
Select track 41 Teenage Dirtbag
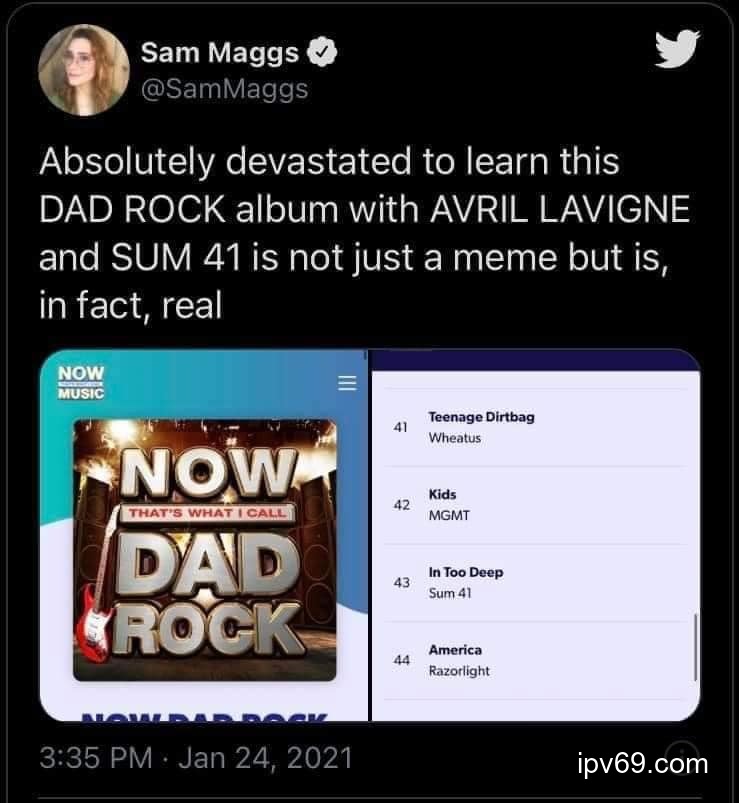(535, 427)
